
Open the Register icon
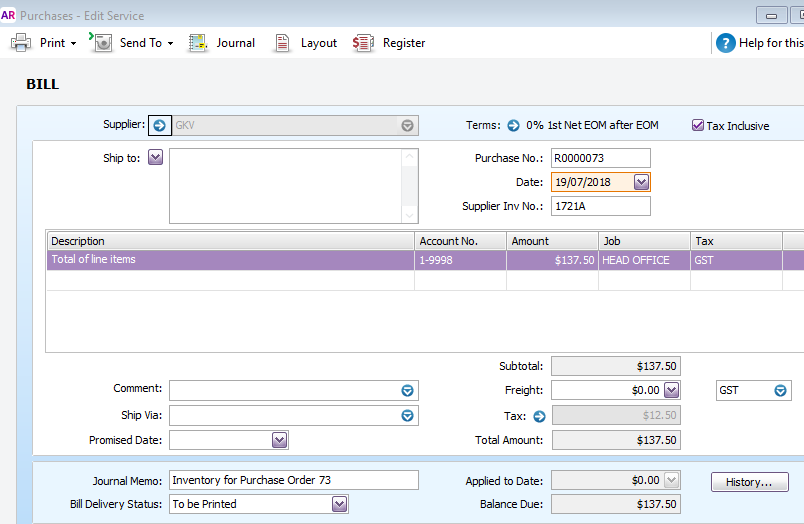[x=363, y=43]
